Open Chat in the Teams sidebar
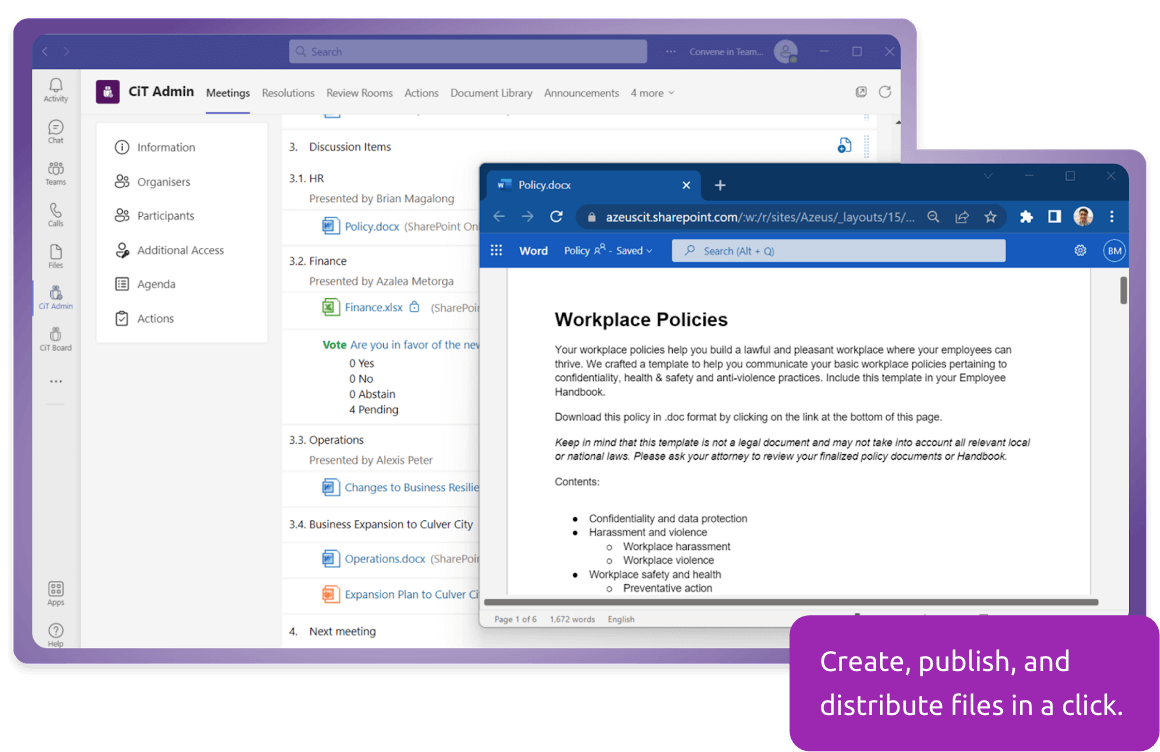 [56, 131]
